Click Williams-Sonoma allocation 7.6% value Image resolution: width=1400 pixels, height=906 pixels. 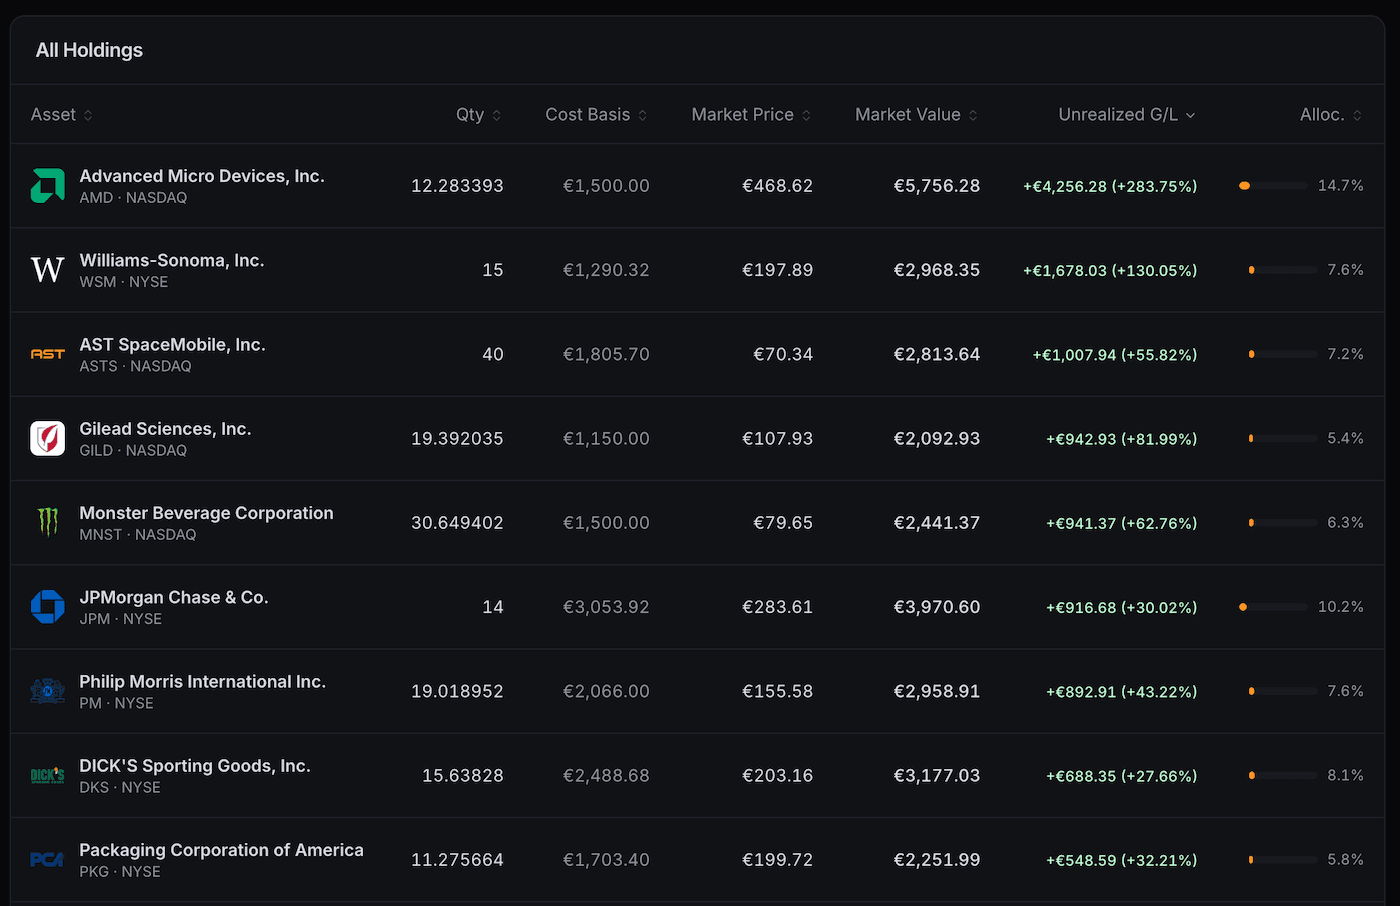pos(1345,270)
